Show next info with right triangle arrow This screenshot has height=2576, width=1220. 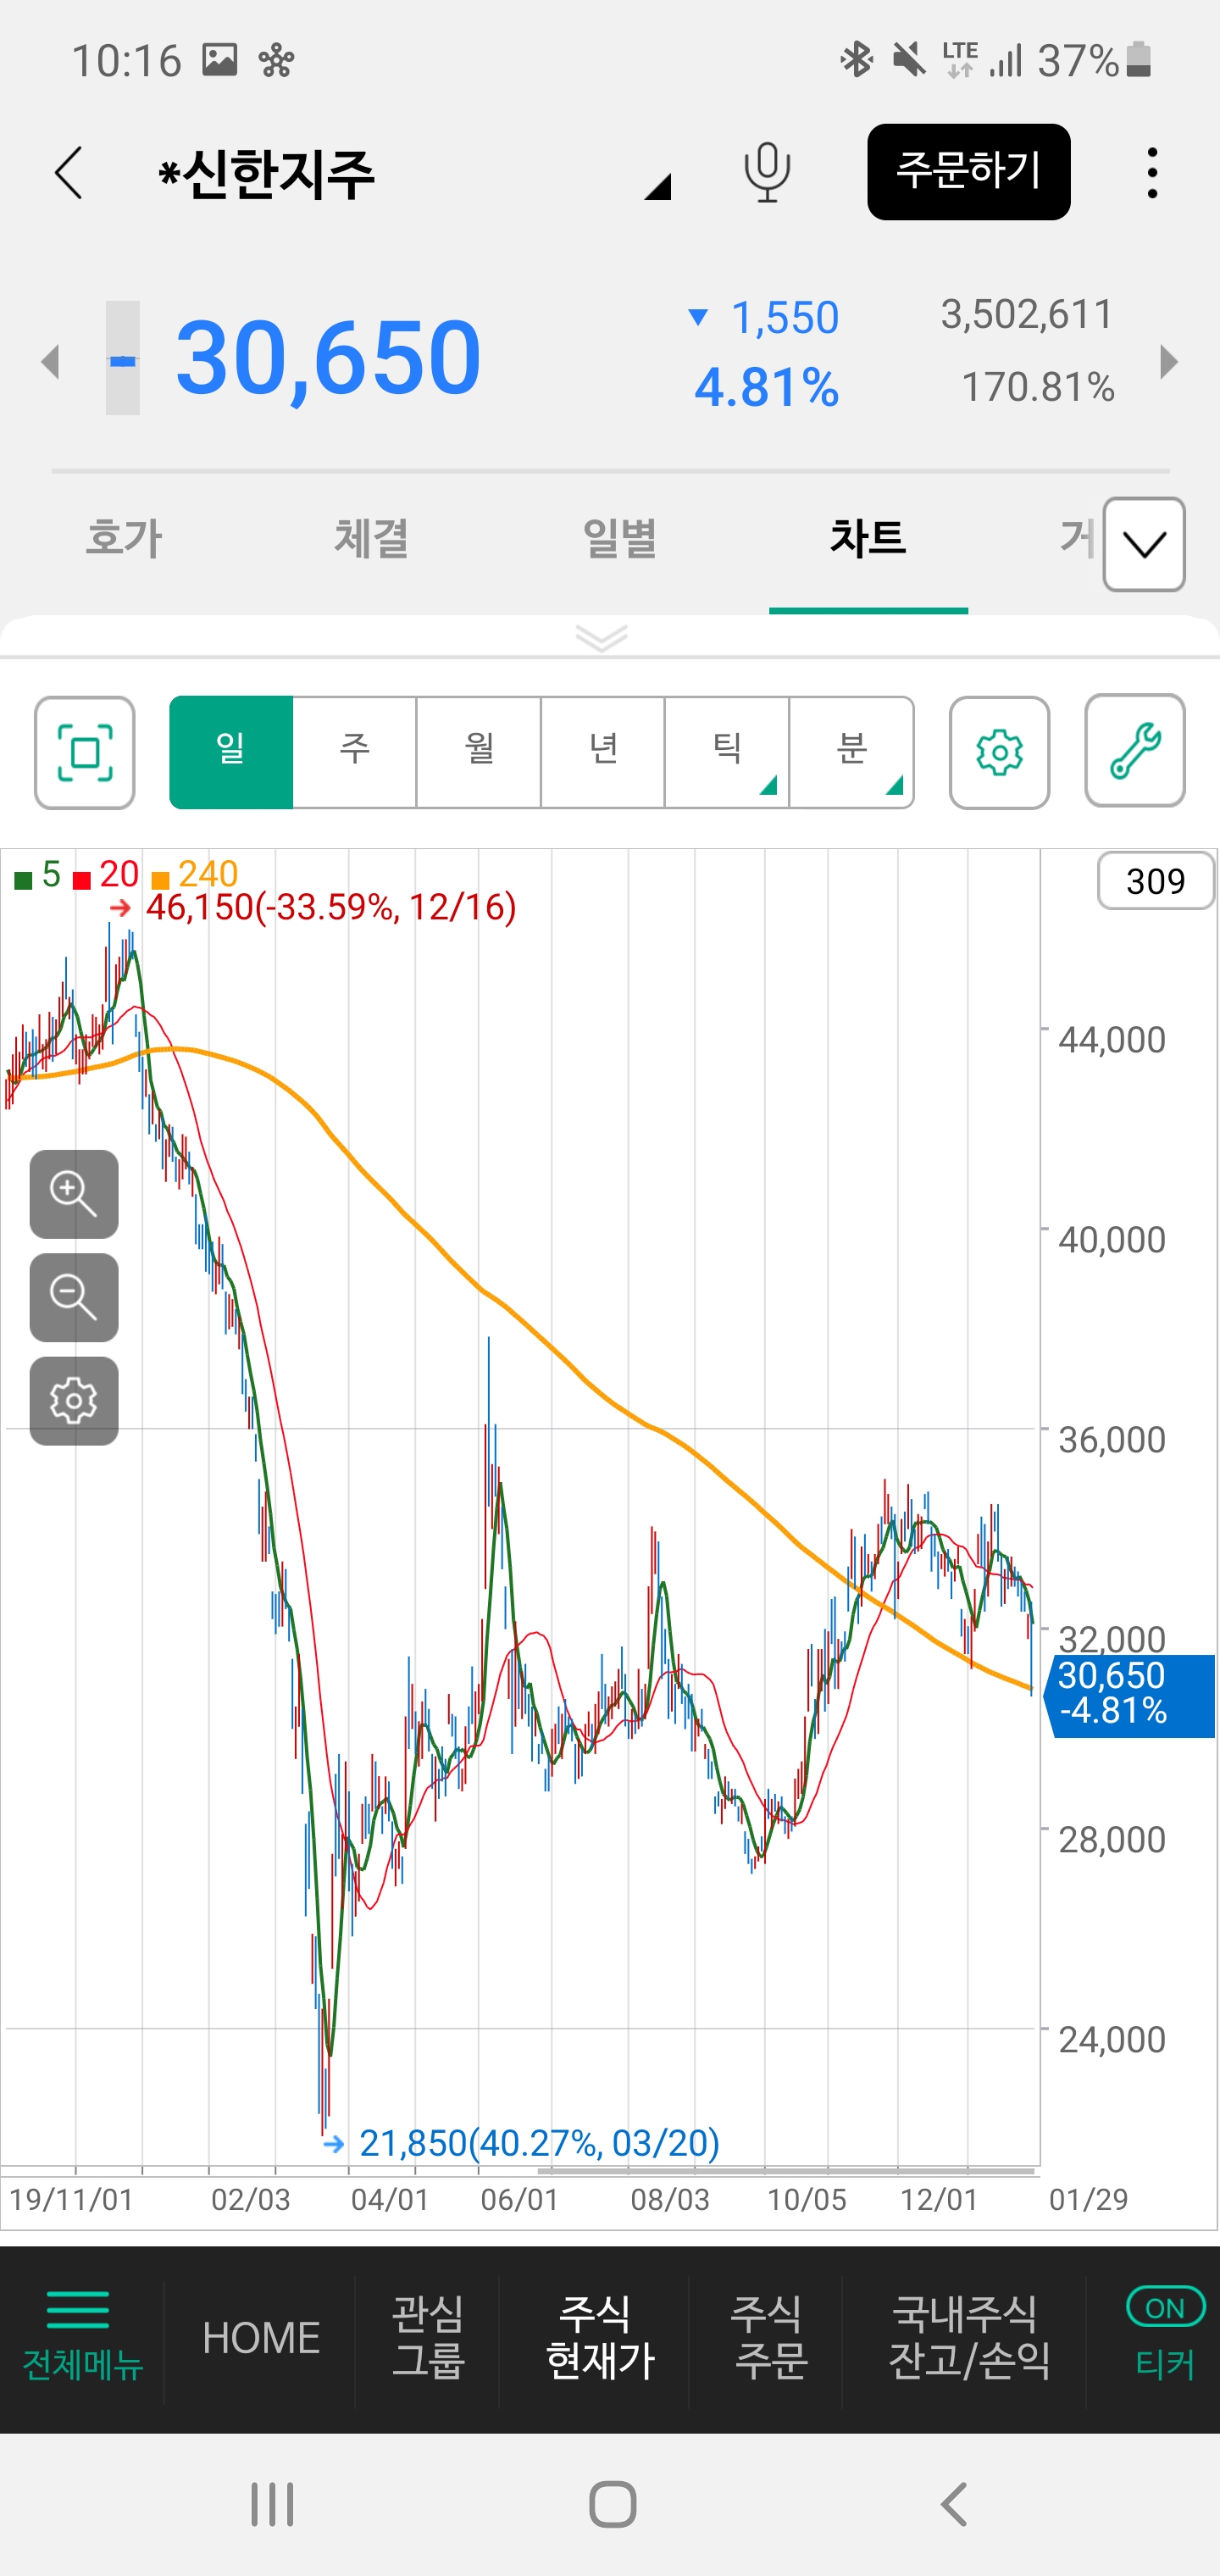point(1168,361)
